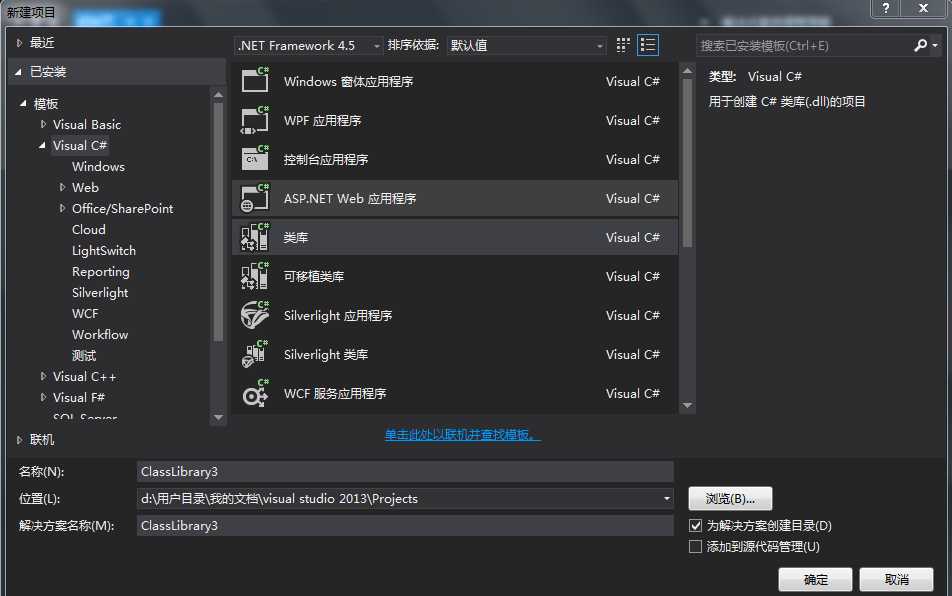This screenshot has width=952, height=596.
Task: Select the Web tree label
Action: [85, 188]
